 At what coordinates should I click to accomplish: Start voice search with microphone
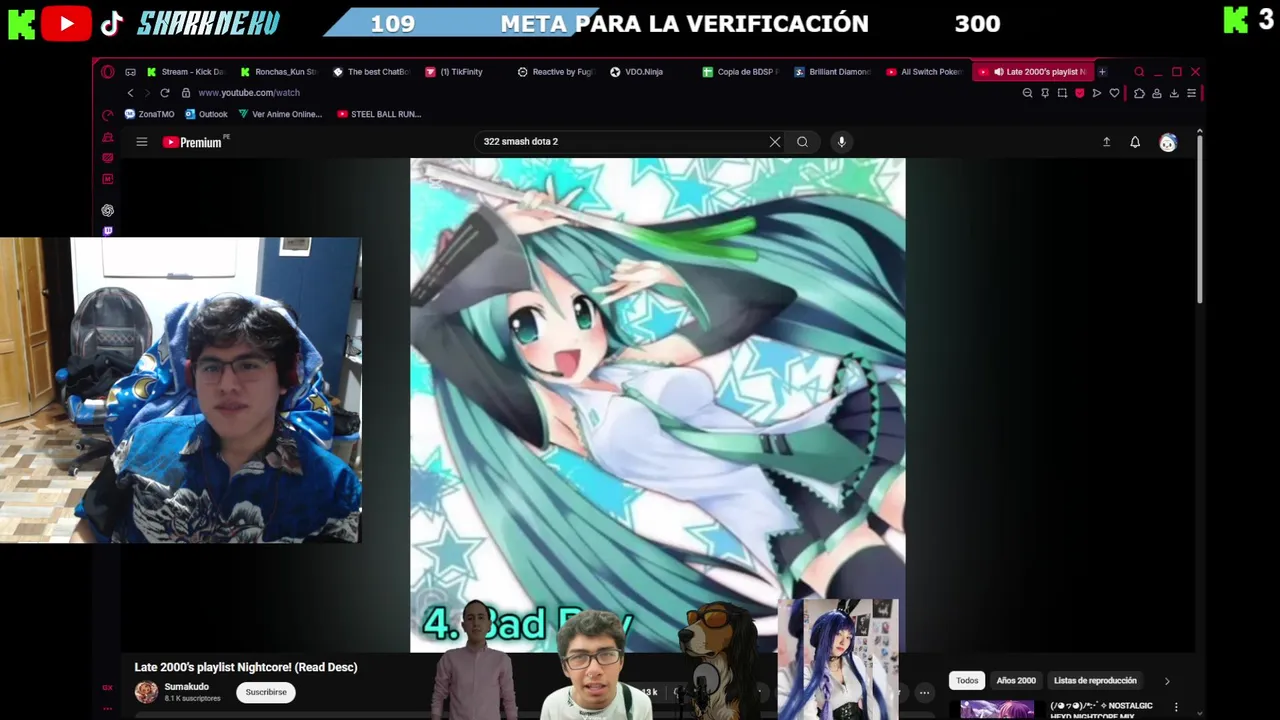point(842,142)
